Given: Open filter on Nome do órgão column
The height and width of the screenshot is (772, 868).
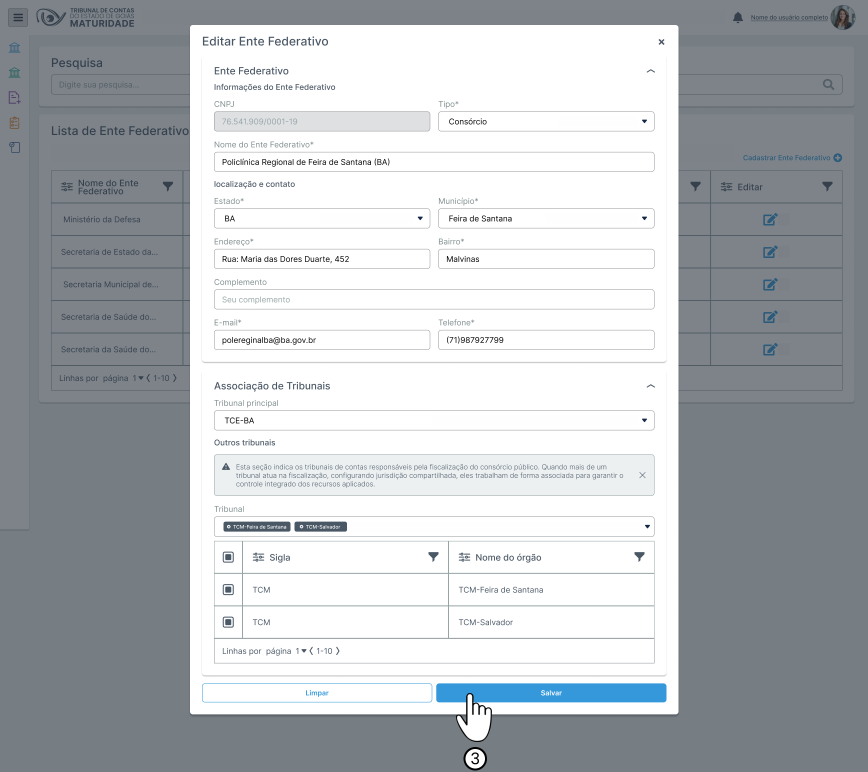Looking at the screenshot, I should [x=639, y=557].
